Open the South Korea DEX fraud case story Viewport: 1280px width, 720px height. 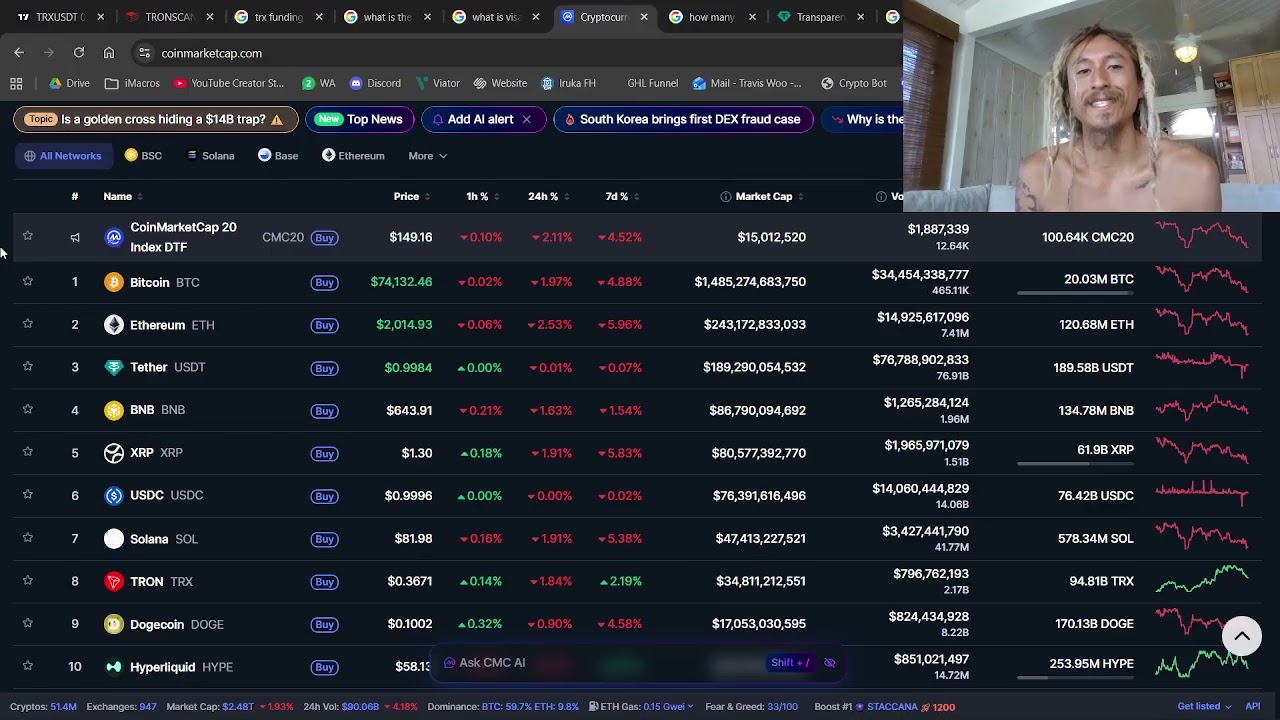[x=683, y=119]
